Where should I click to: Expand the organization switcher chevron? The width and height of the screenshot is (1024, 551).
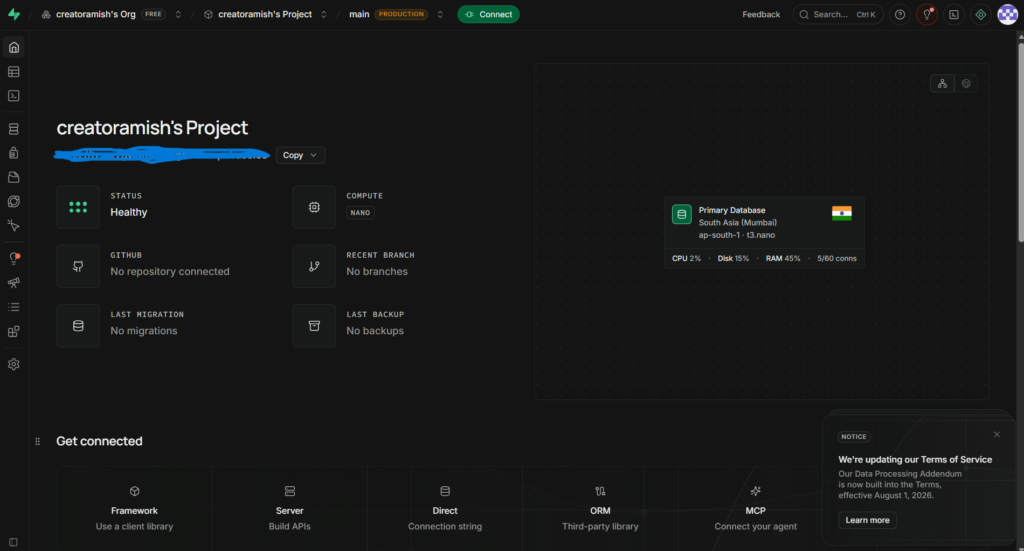[178, 14]
